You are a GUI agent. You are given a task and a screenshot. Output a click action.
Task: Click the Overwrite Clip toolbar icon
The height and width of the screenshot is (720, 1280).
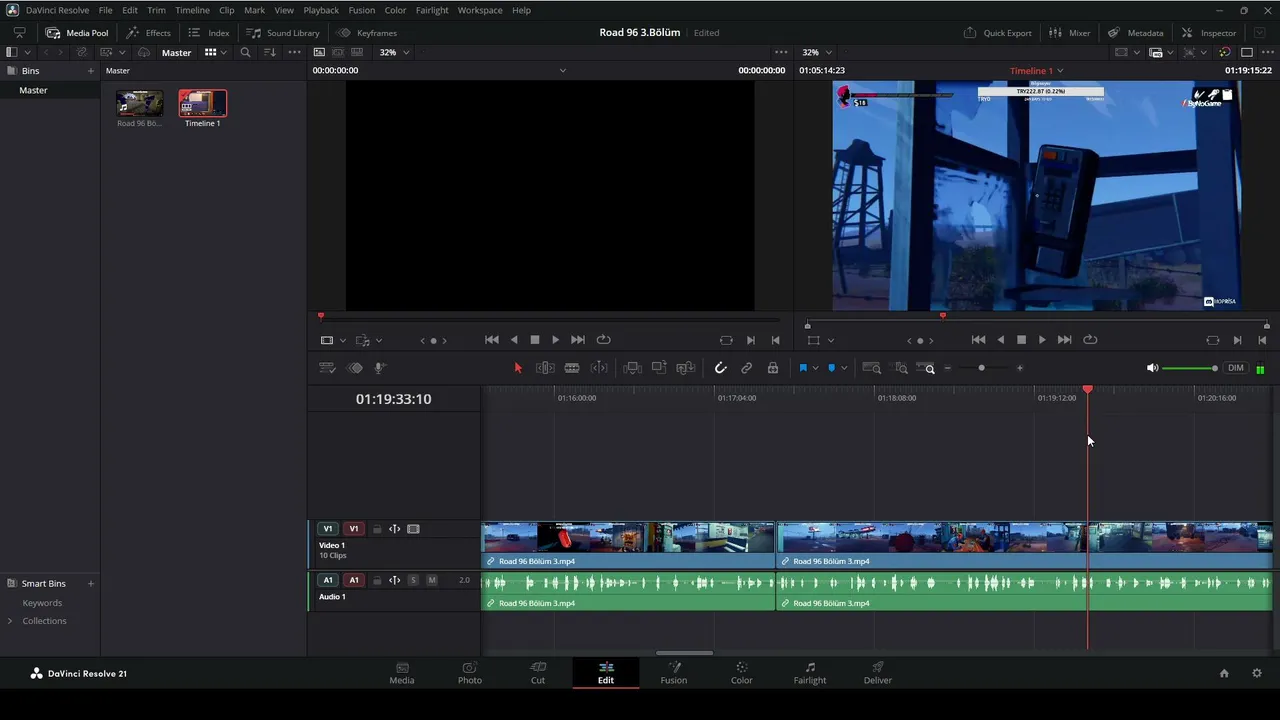coord(659,368)
